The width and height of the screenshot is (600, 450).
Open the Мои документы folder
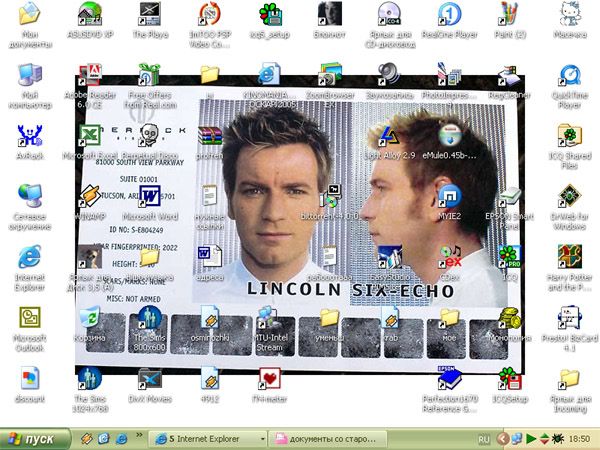[30, 14]
